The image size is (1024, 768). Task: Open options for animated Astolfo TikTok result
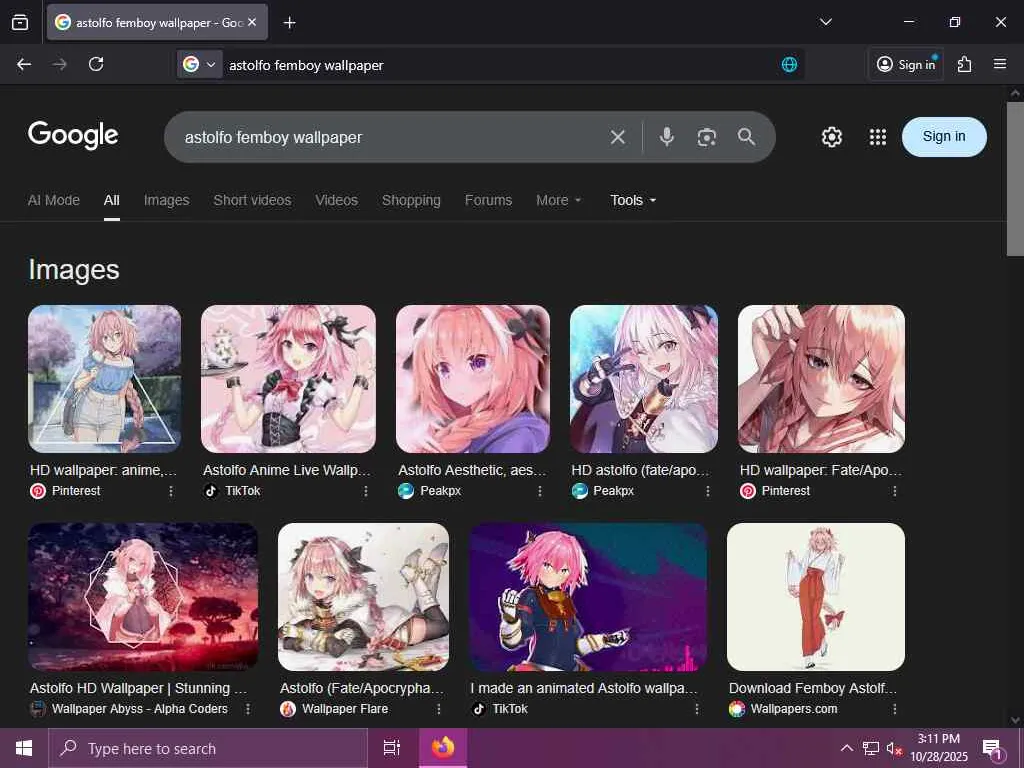[x=697, y=709]
